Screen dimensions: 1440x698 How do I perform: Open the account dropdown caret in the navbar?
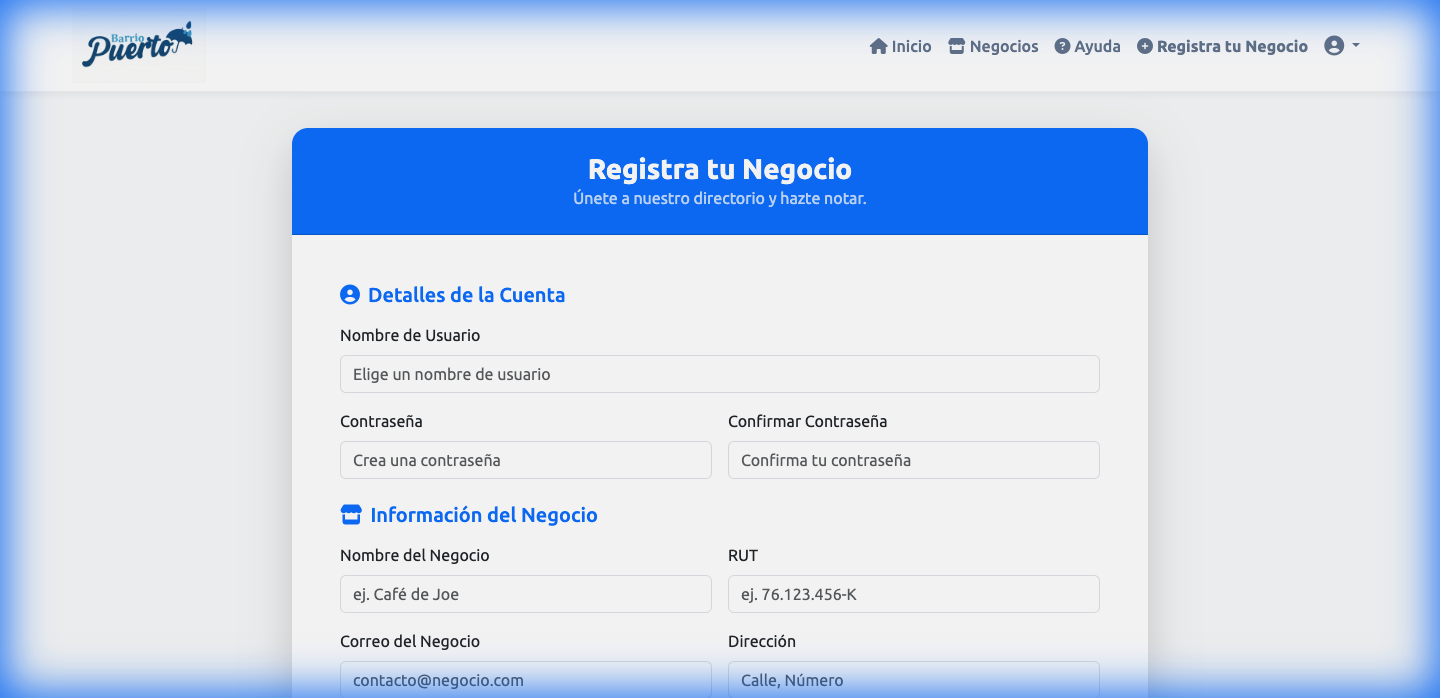coord(1355,46)
